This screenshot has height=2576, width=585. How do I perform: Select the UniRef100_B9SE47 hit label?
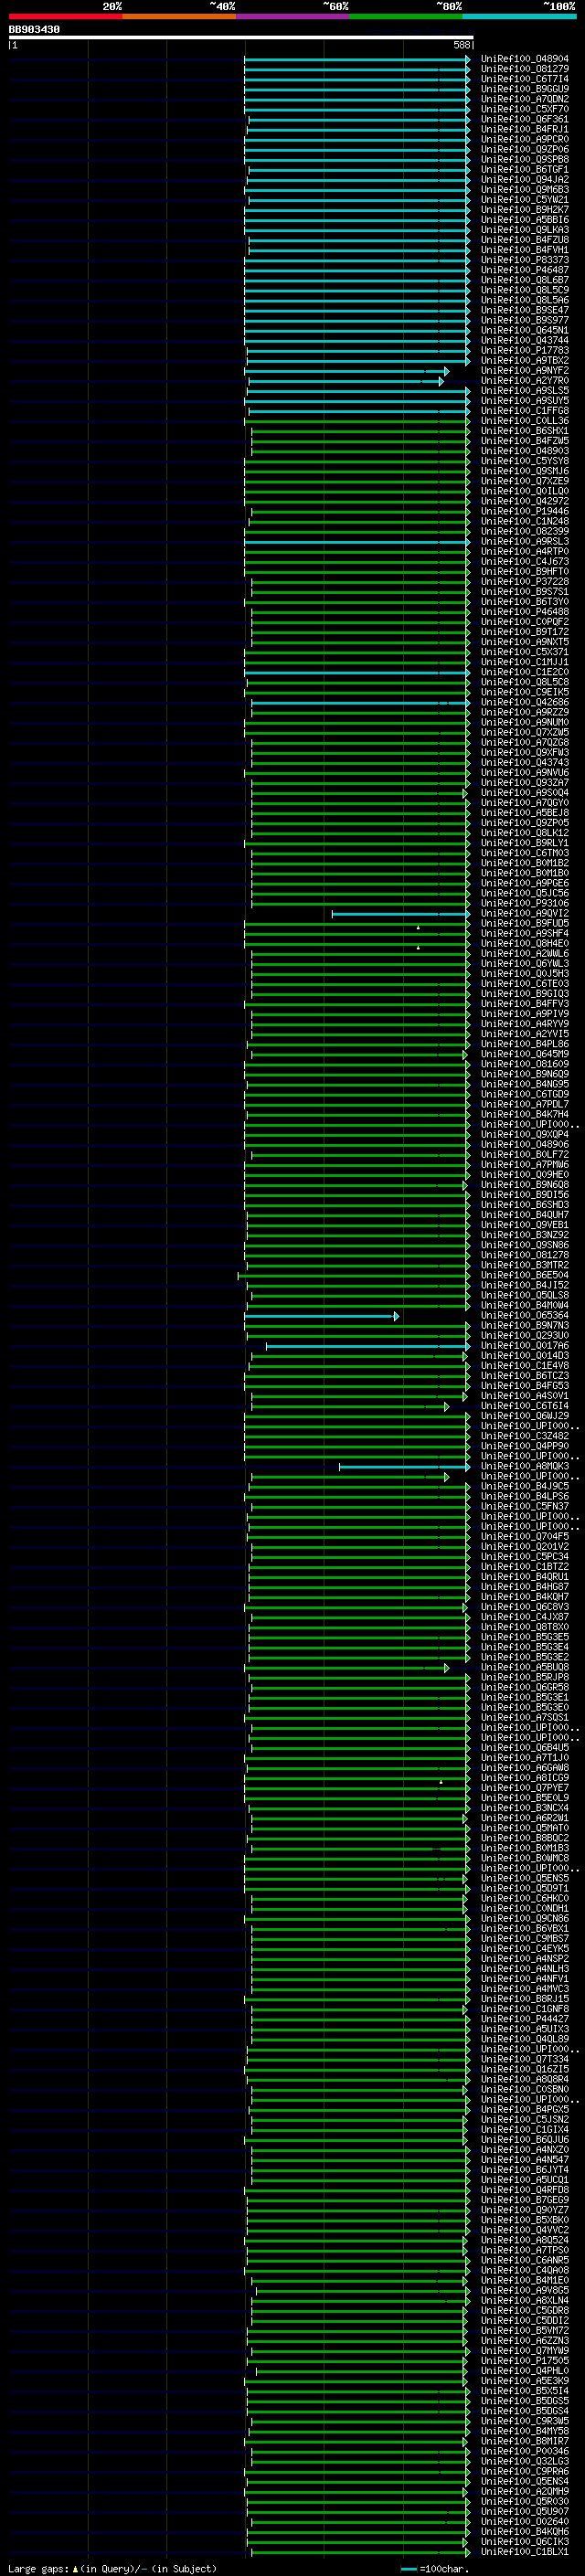tap(525, 310)
